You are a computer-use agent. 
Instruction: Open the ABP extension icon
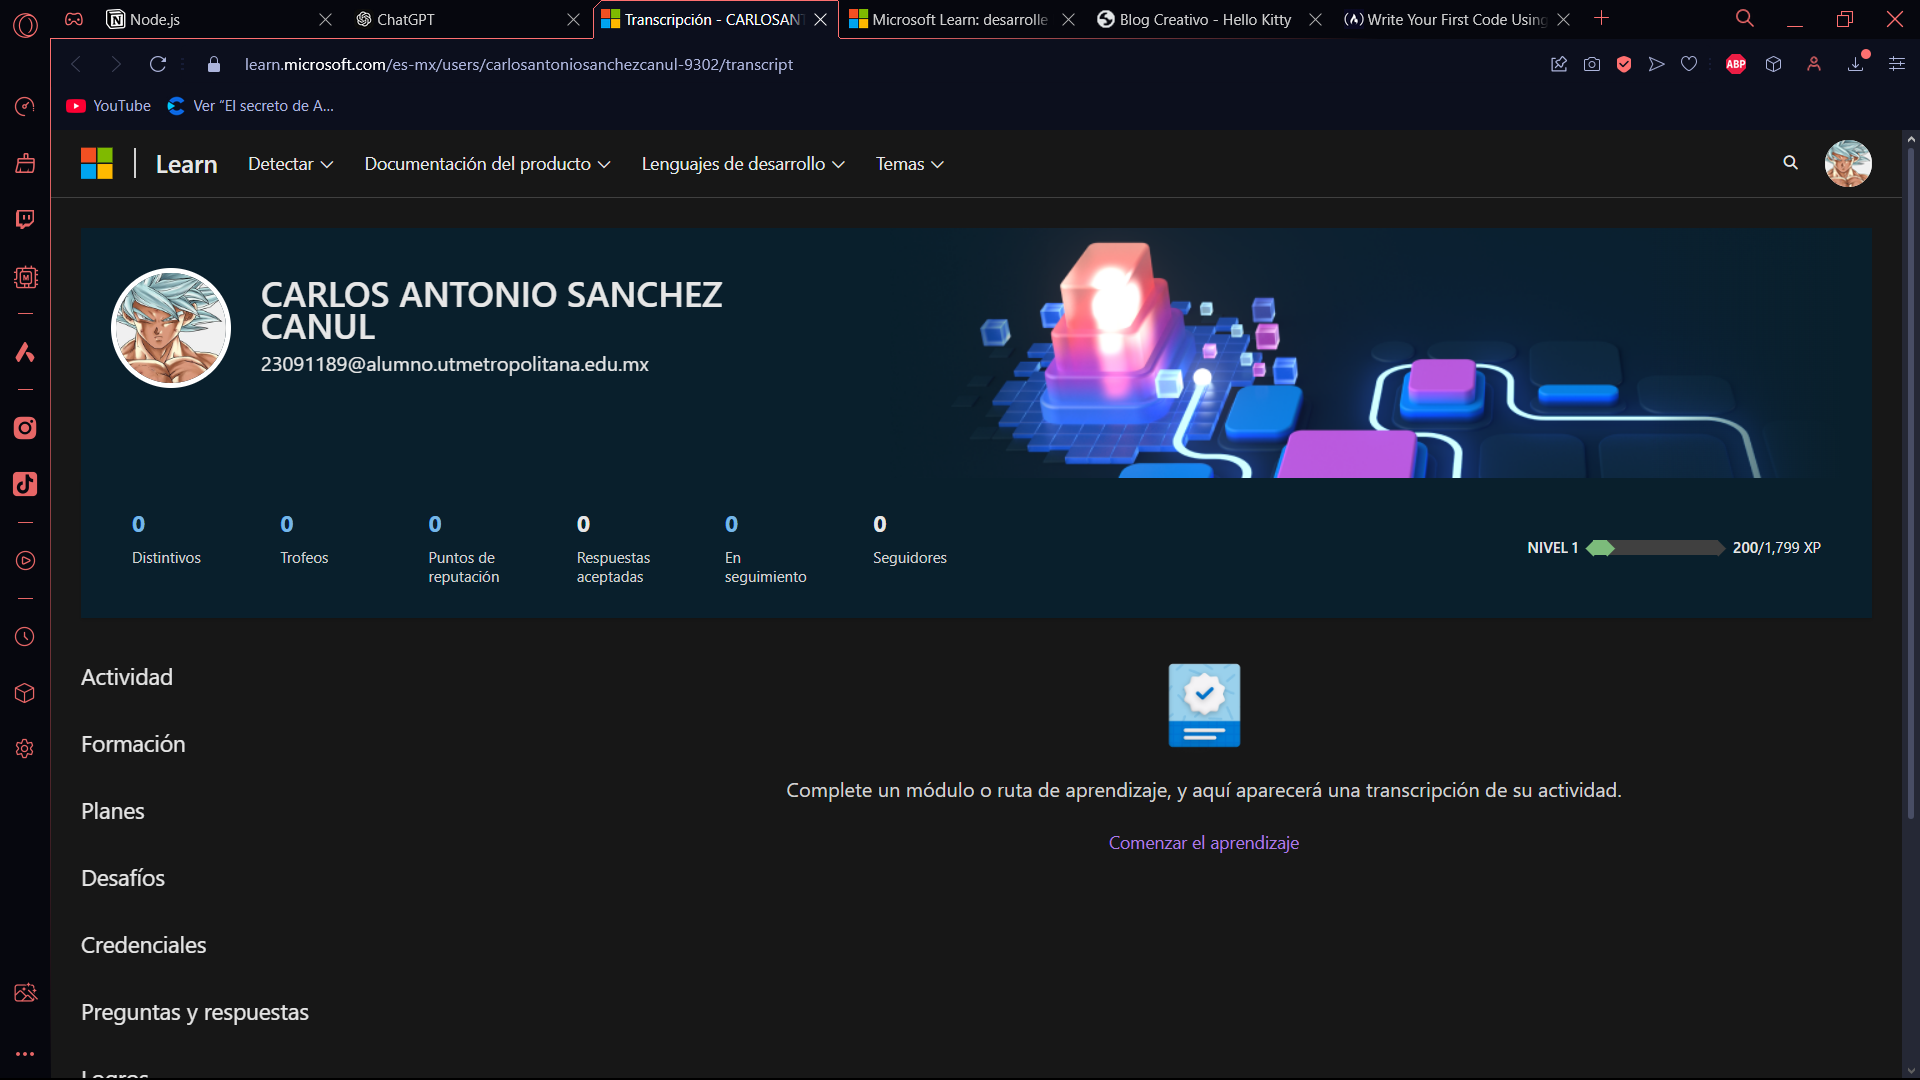coord(1736,64)
